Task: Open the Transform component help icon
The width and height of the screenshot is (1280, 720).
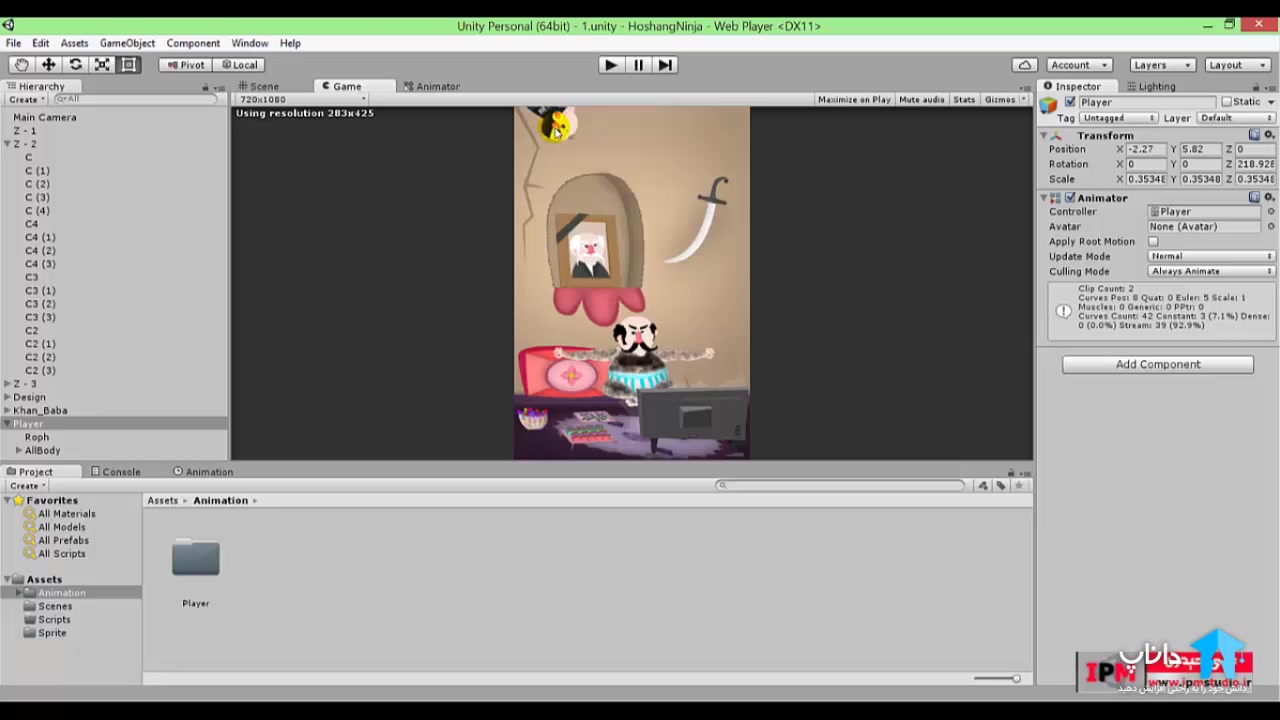Action: [1254, 135]
